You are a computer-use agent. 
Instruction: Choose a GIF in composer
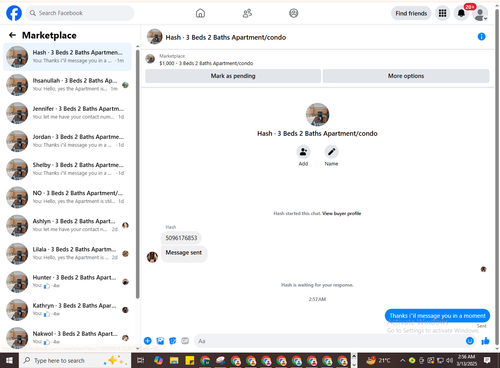pyautogui.click(x=185, y=341)
